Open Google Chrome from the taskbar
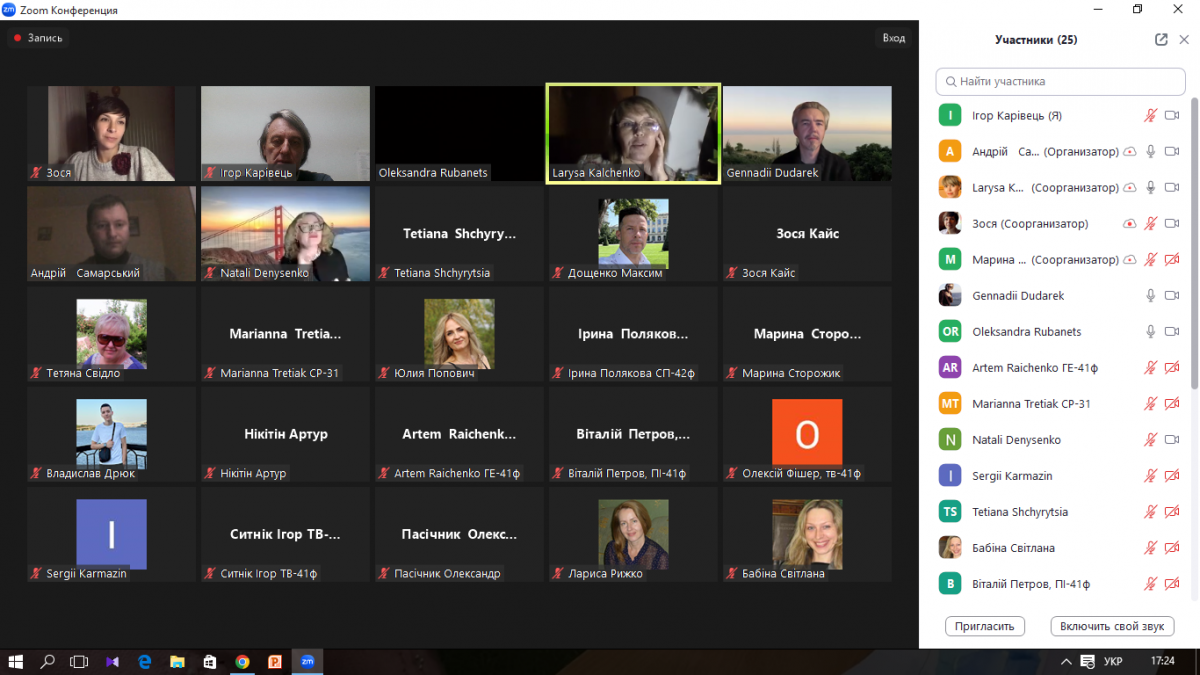Viewport: 1200px width, 675px height. 242,661
